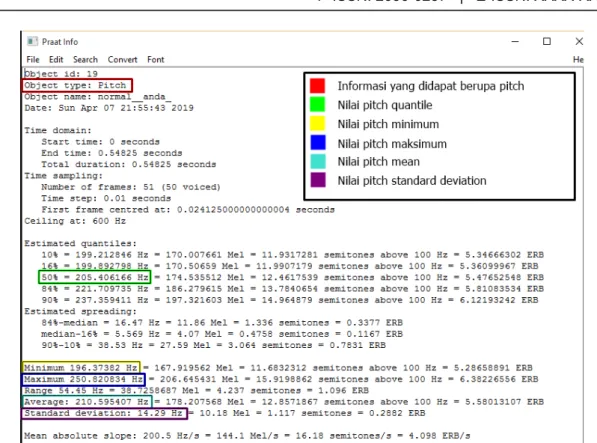Click the 10% quantile value 199.212846 Hz

[112, 255]
